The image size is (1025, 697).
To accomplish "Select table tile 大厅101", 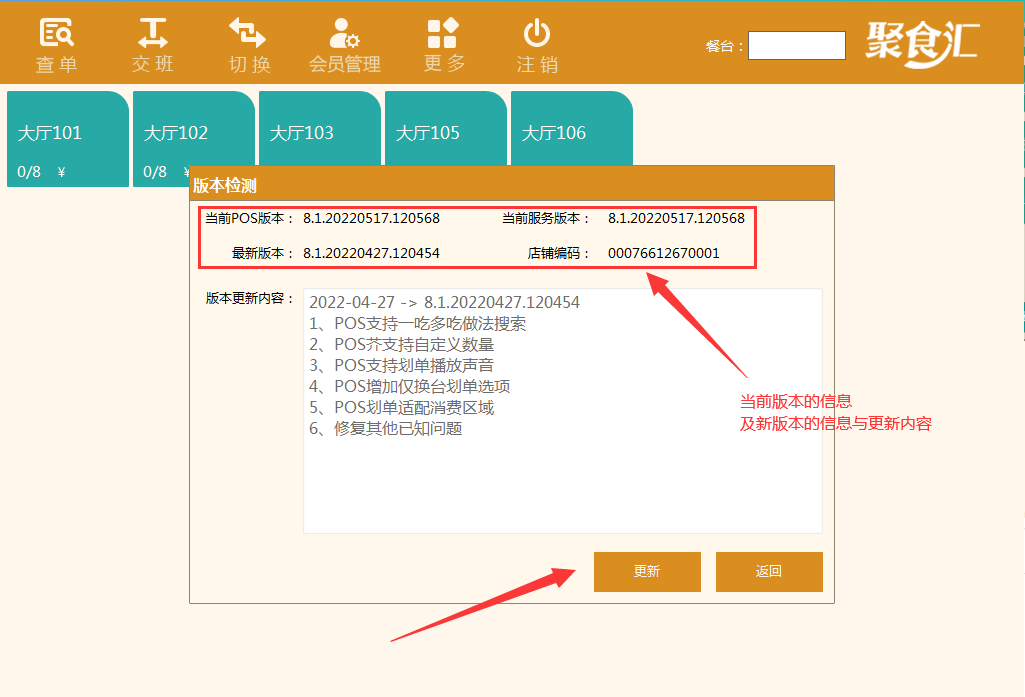I will [68, 138].
